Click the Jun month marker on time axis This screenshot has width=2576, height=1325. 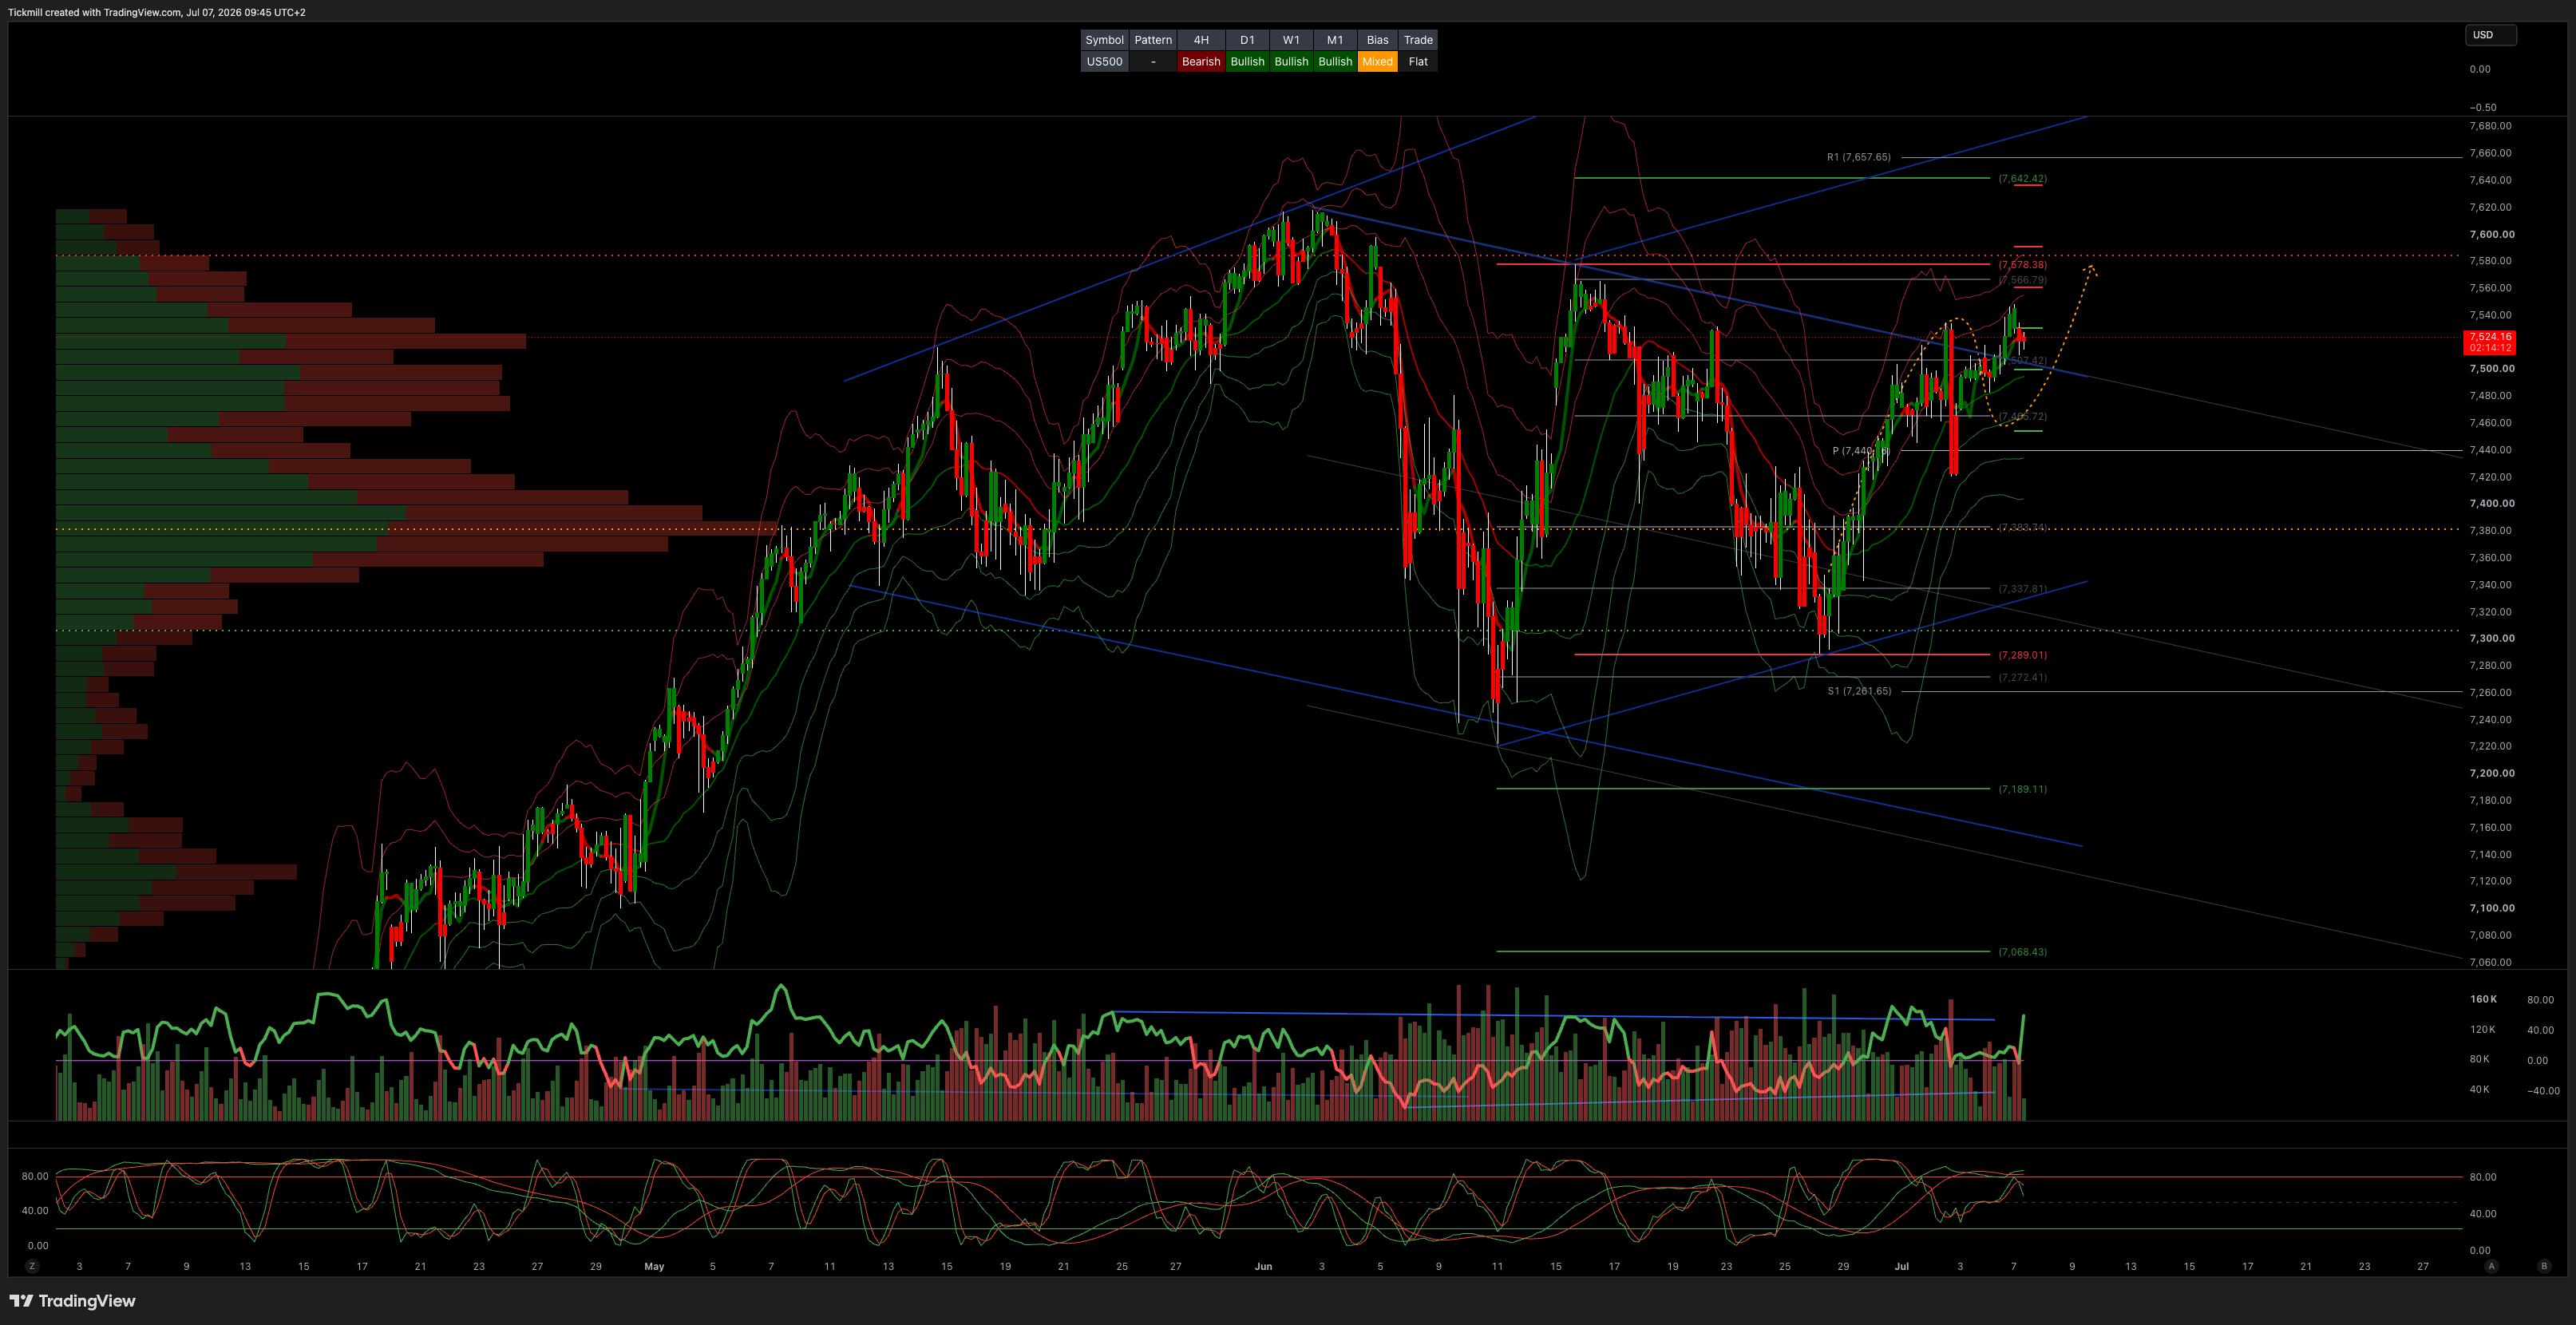(1263, 1266)
